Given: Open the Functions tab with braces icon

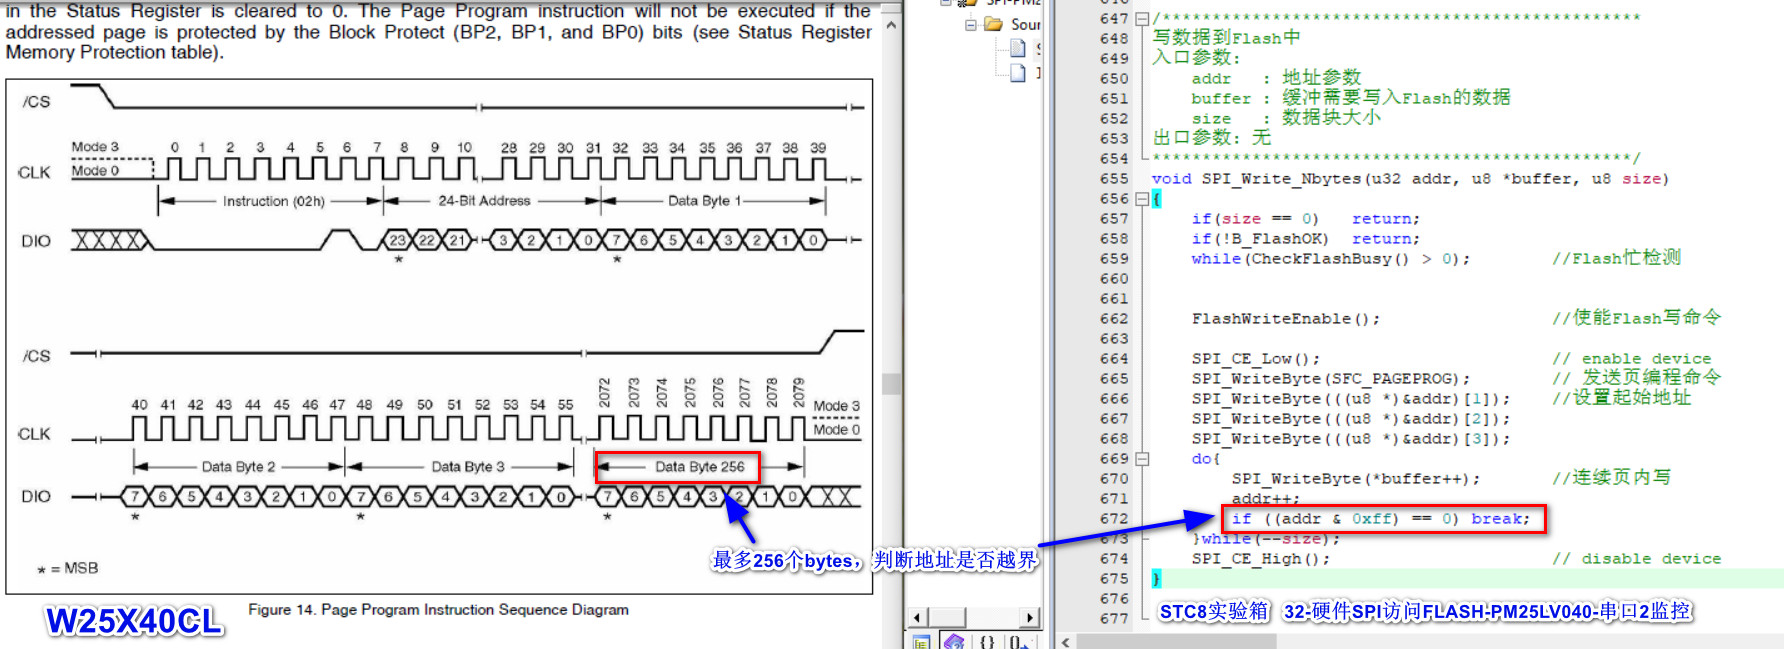Looking at the screenshot, I should point(986,641).
